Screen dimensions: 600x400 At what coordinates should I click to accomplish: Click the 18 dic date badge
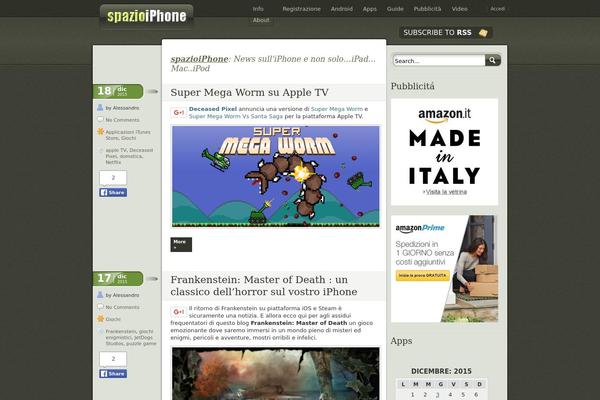(x=118, y=91)
